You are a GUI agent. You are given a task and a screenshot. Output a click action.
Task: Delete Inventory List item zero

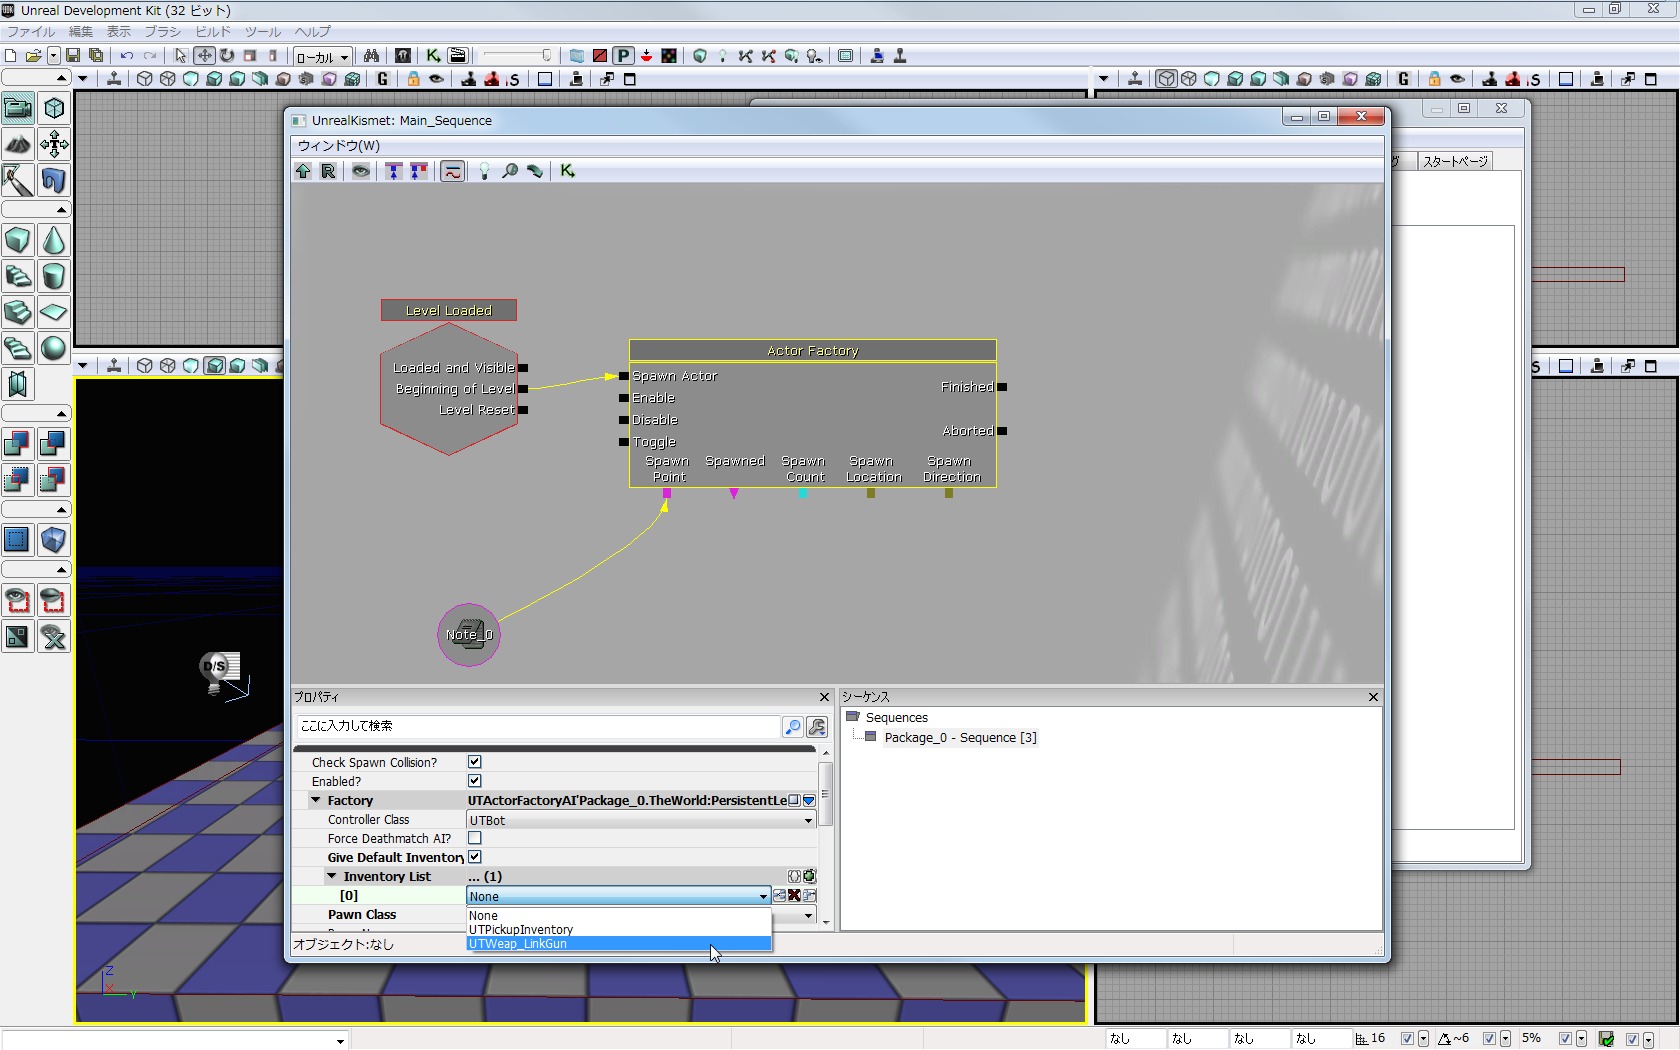coord(794,896)
